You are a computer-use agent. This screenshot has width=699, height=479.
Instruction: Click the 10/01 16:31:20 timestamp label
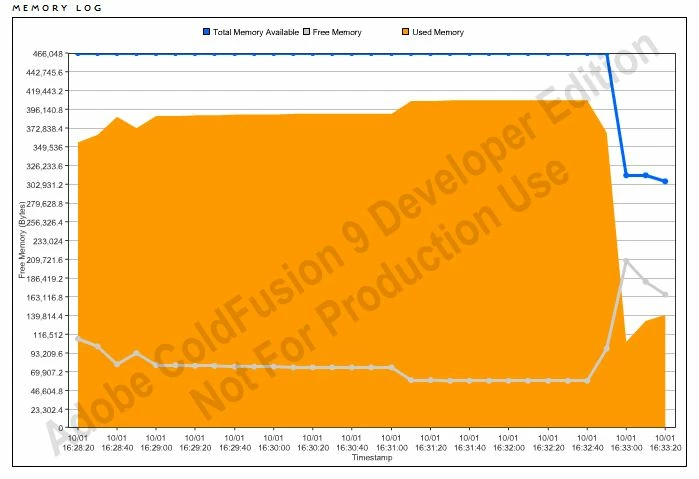click(x=430, y=442)
